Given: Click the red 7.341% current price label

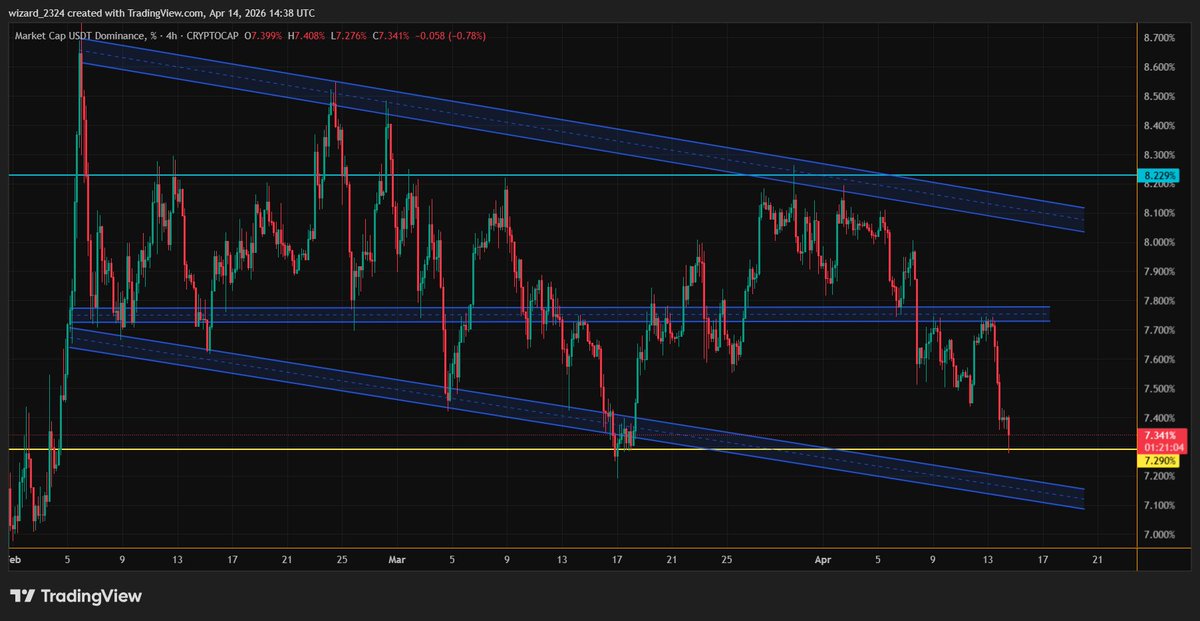Looking at the screenshot, I should (x=1158, y=436).
